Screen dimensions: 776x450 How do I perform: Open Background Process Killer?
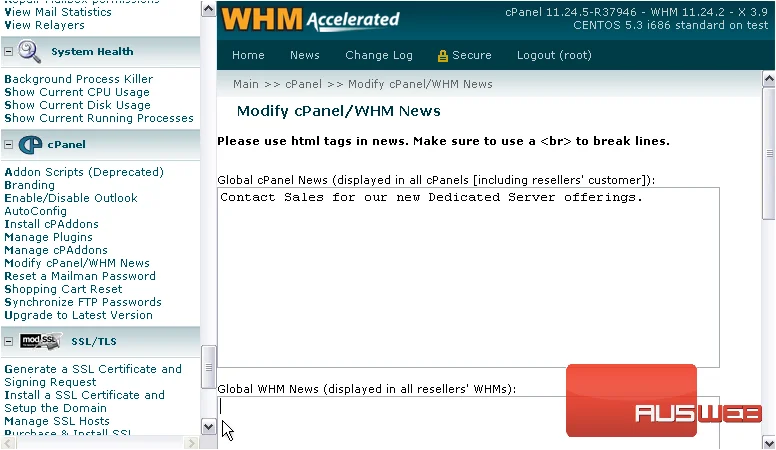[78, 79]
